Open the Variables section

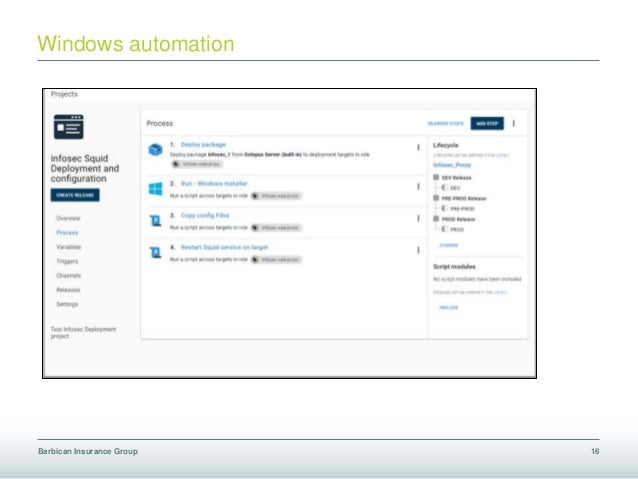click(x=68, y=247)
